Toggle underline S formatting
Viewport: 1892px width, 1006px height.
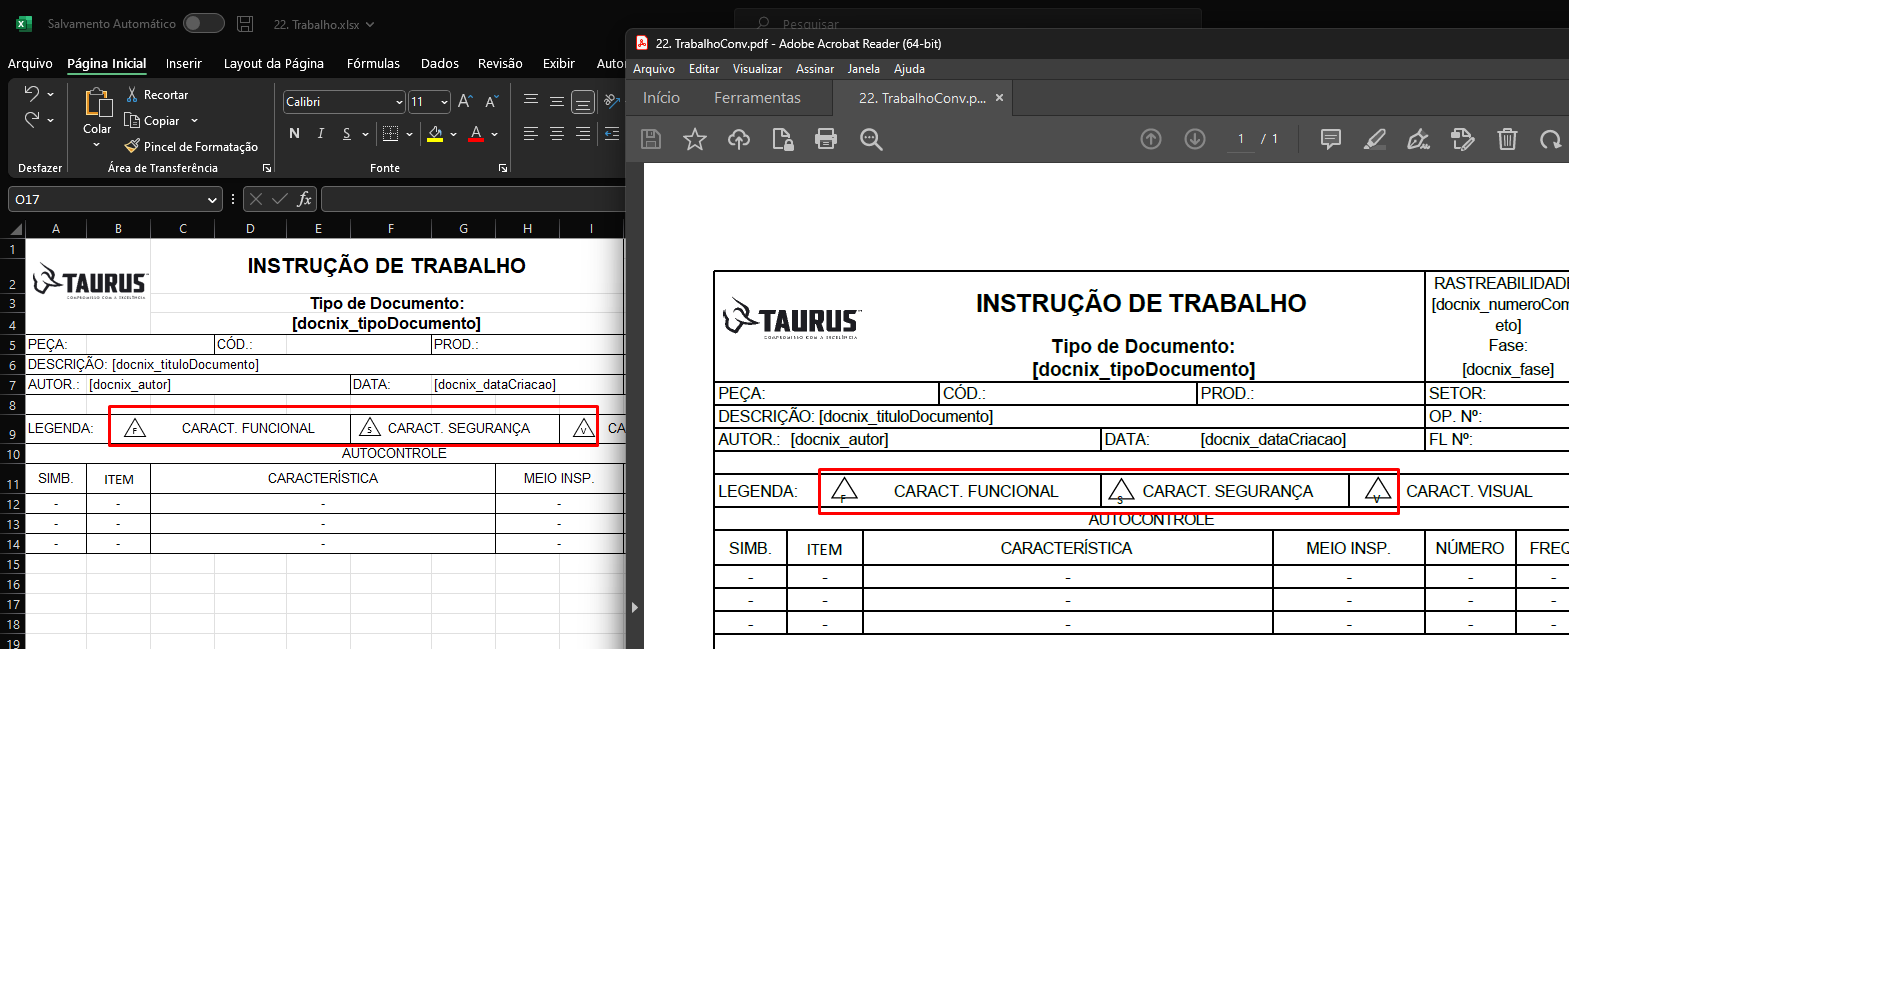tap(347, 133)
